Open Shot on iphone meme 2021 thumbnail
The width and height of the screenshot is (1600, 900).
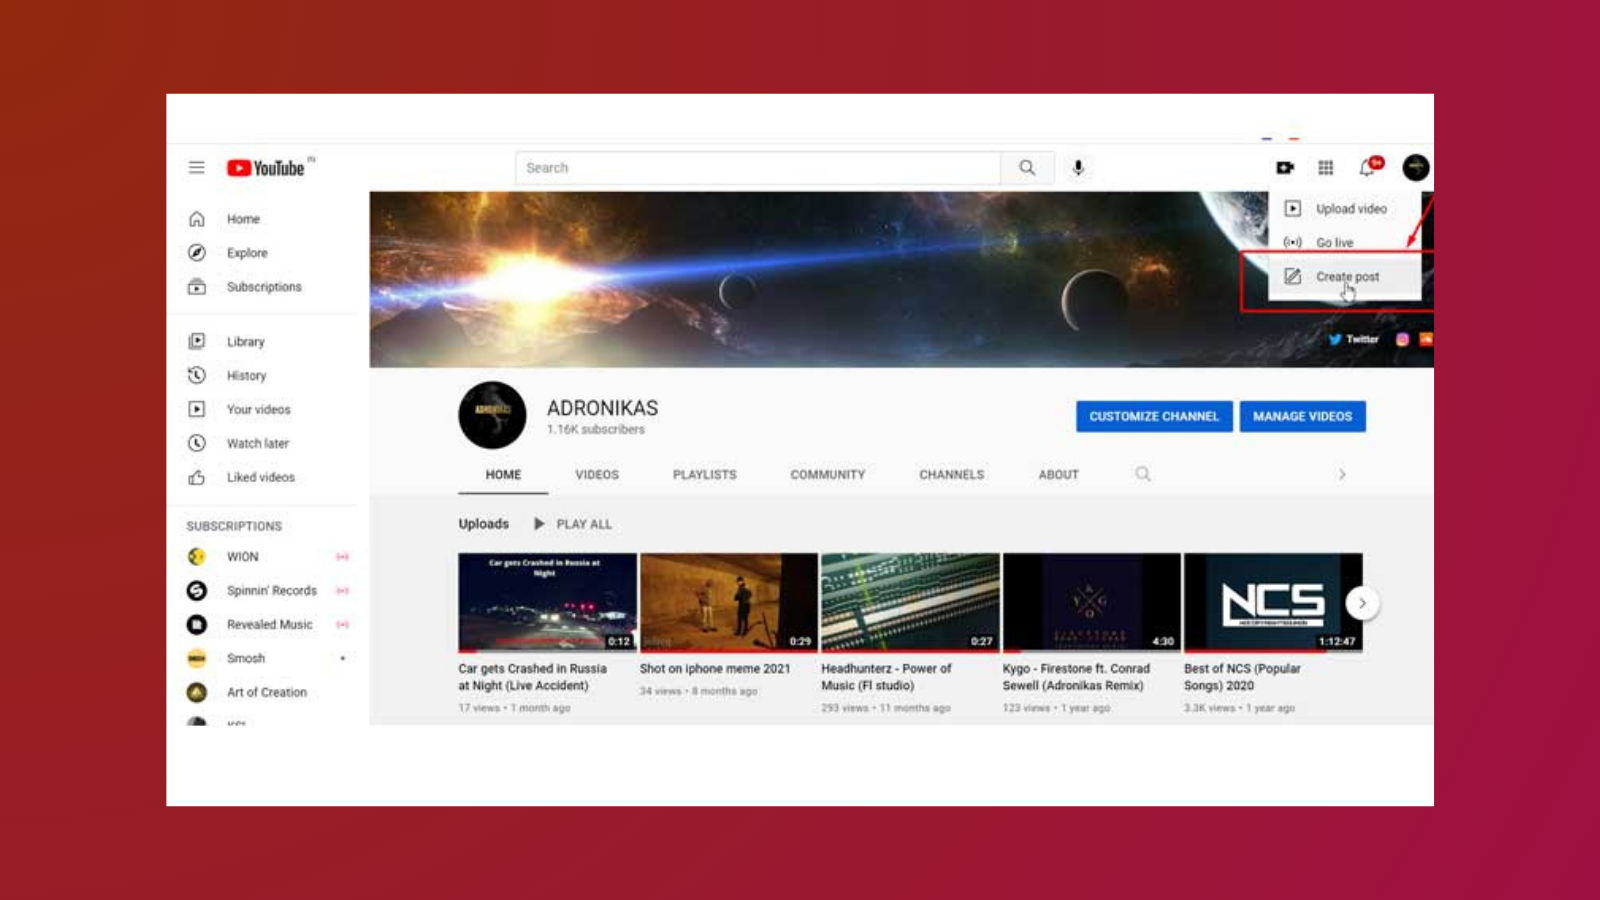[x=729, y=603]
